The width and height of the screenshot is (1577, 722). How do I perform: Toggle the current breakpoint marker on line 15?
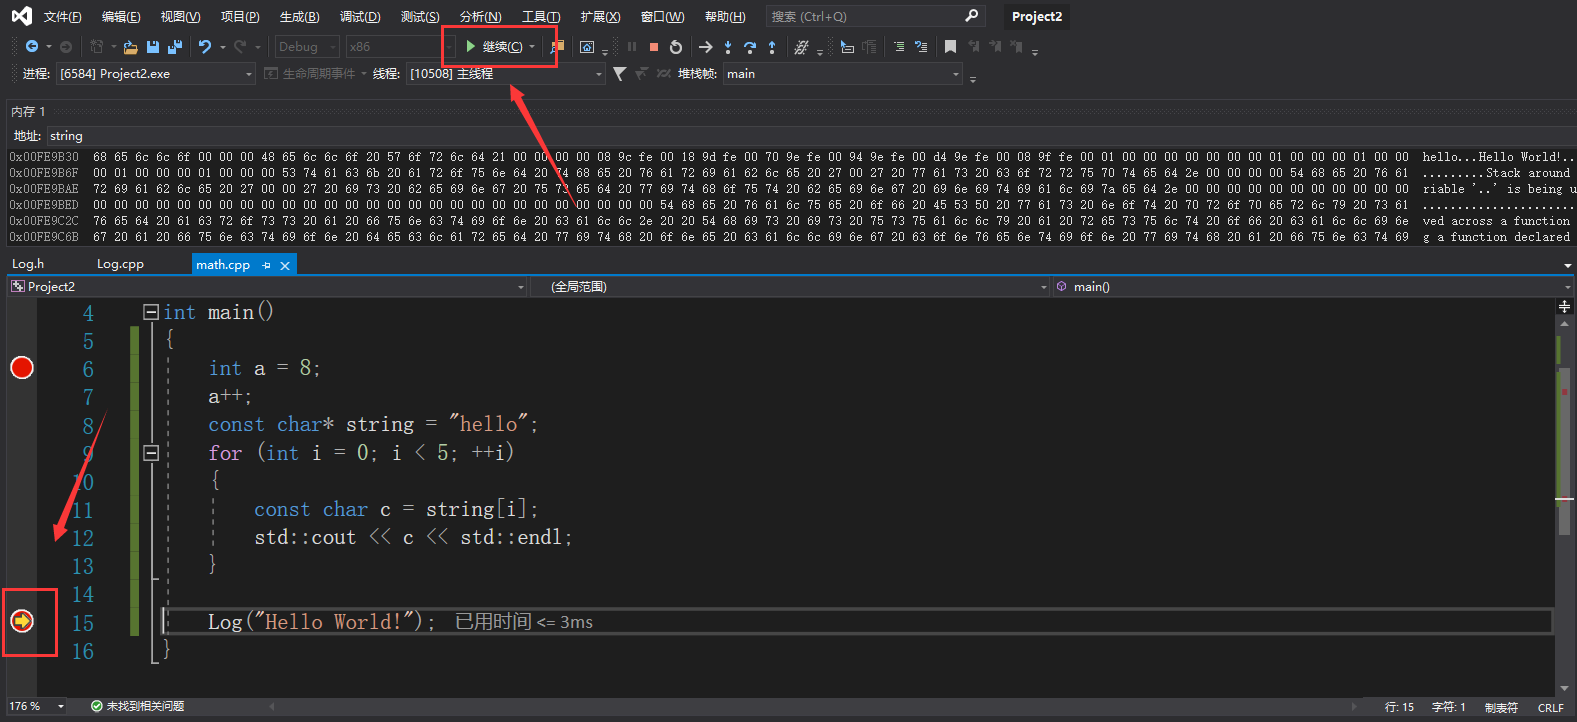pyautogui.click(x=22, y=622)
